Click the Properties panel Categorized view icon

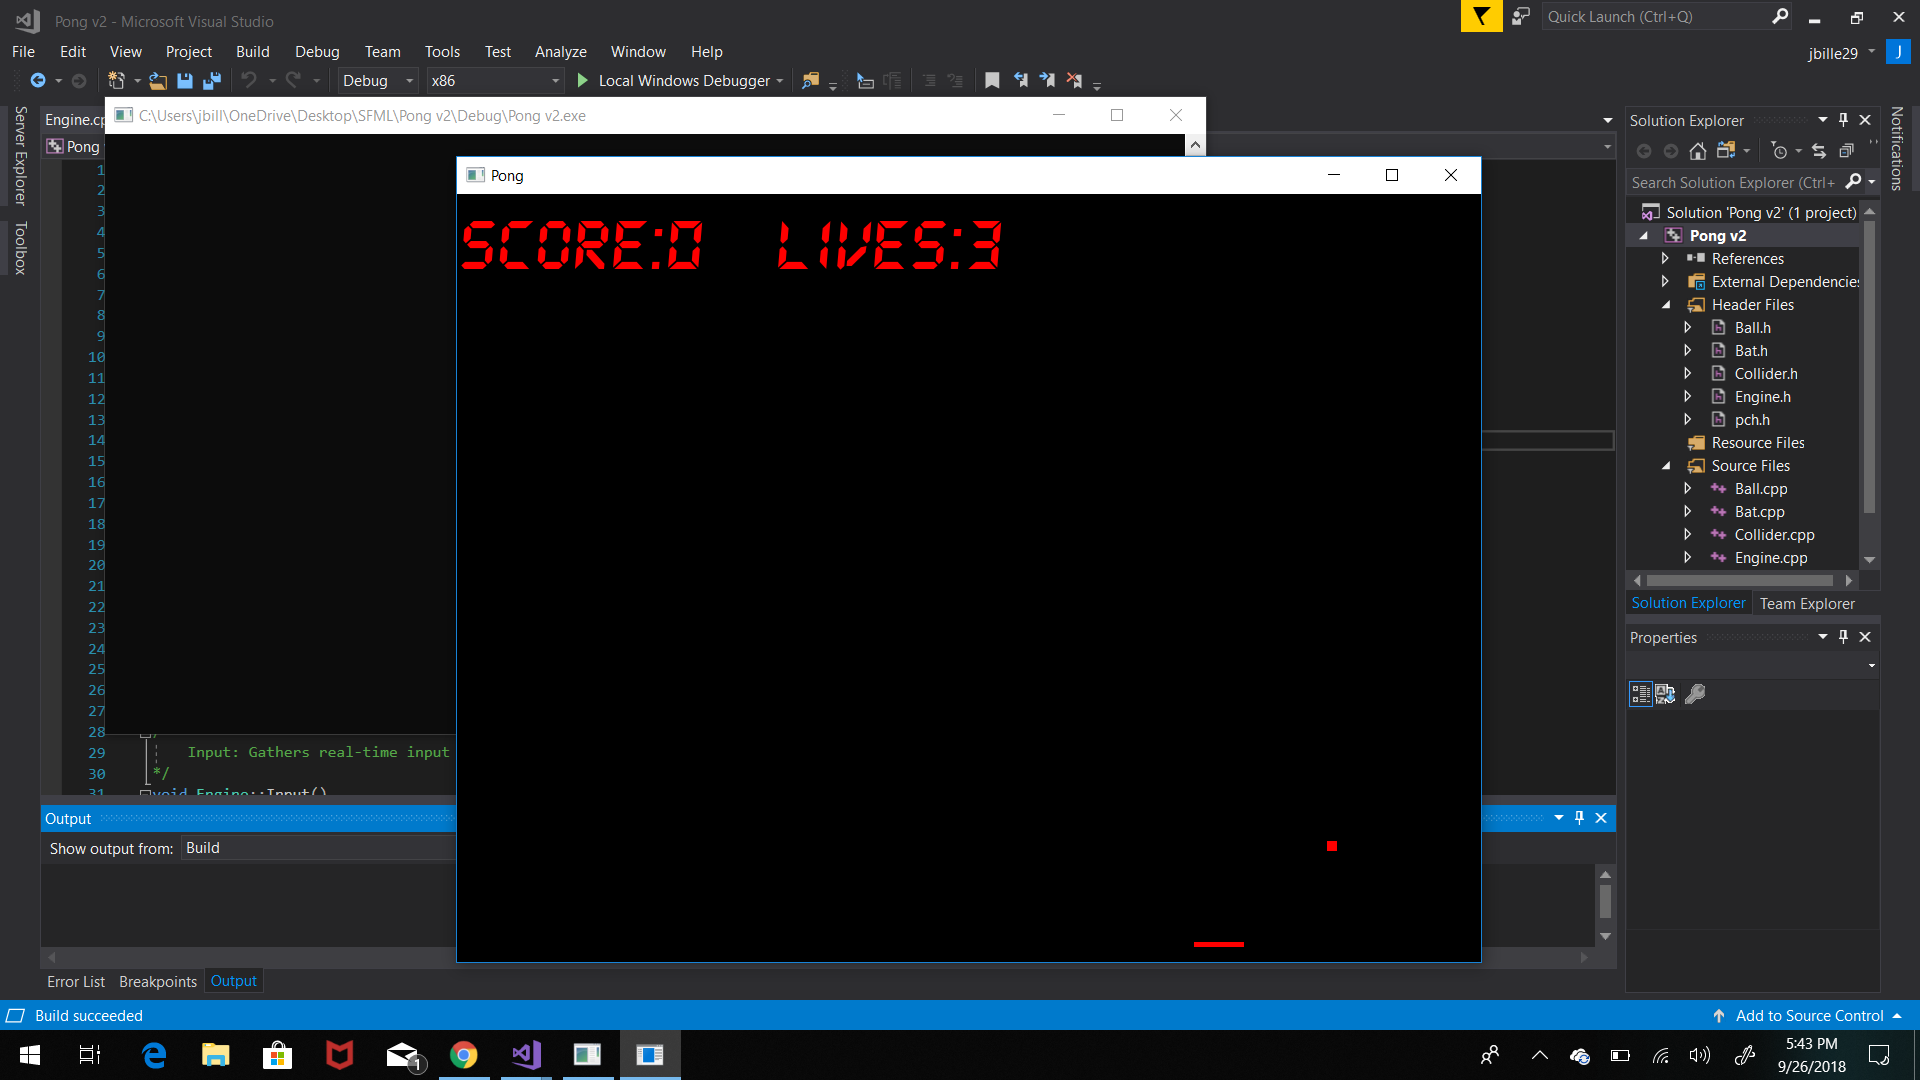(x=1641, y=694)
